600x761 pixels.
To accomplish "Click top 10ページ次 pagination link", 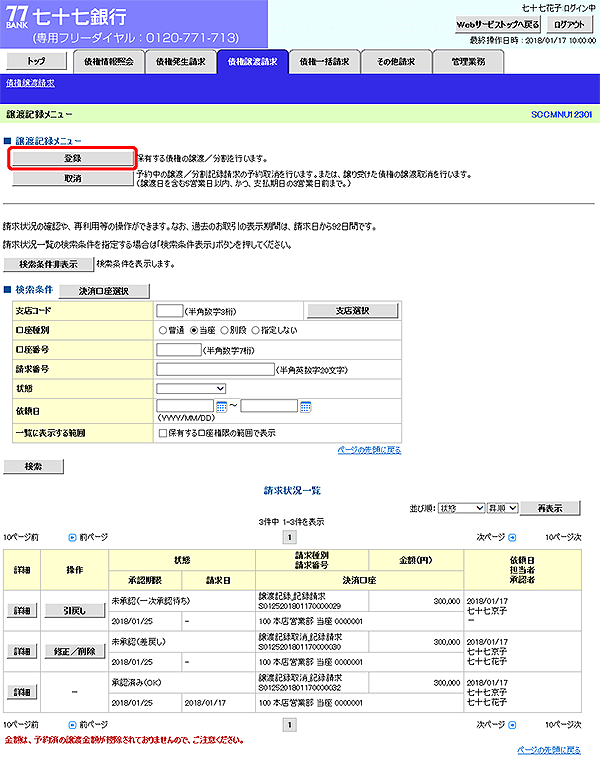I will point(563,537).
